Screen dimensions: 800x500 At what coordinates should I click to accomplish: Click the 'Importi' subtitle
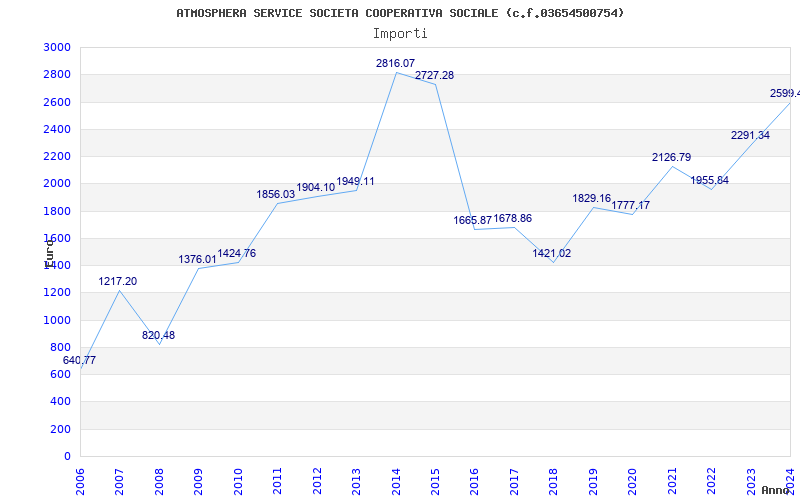point(400,34)
